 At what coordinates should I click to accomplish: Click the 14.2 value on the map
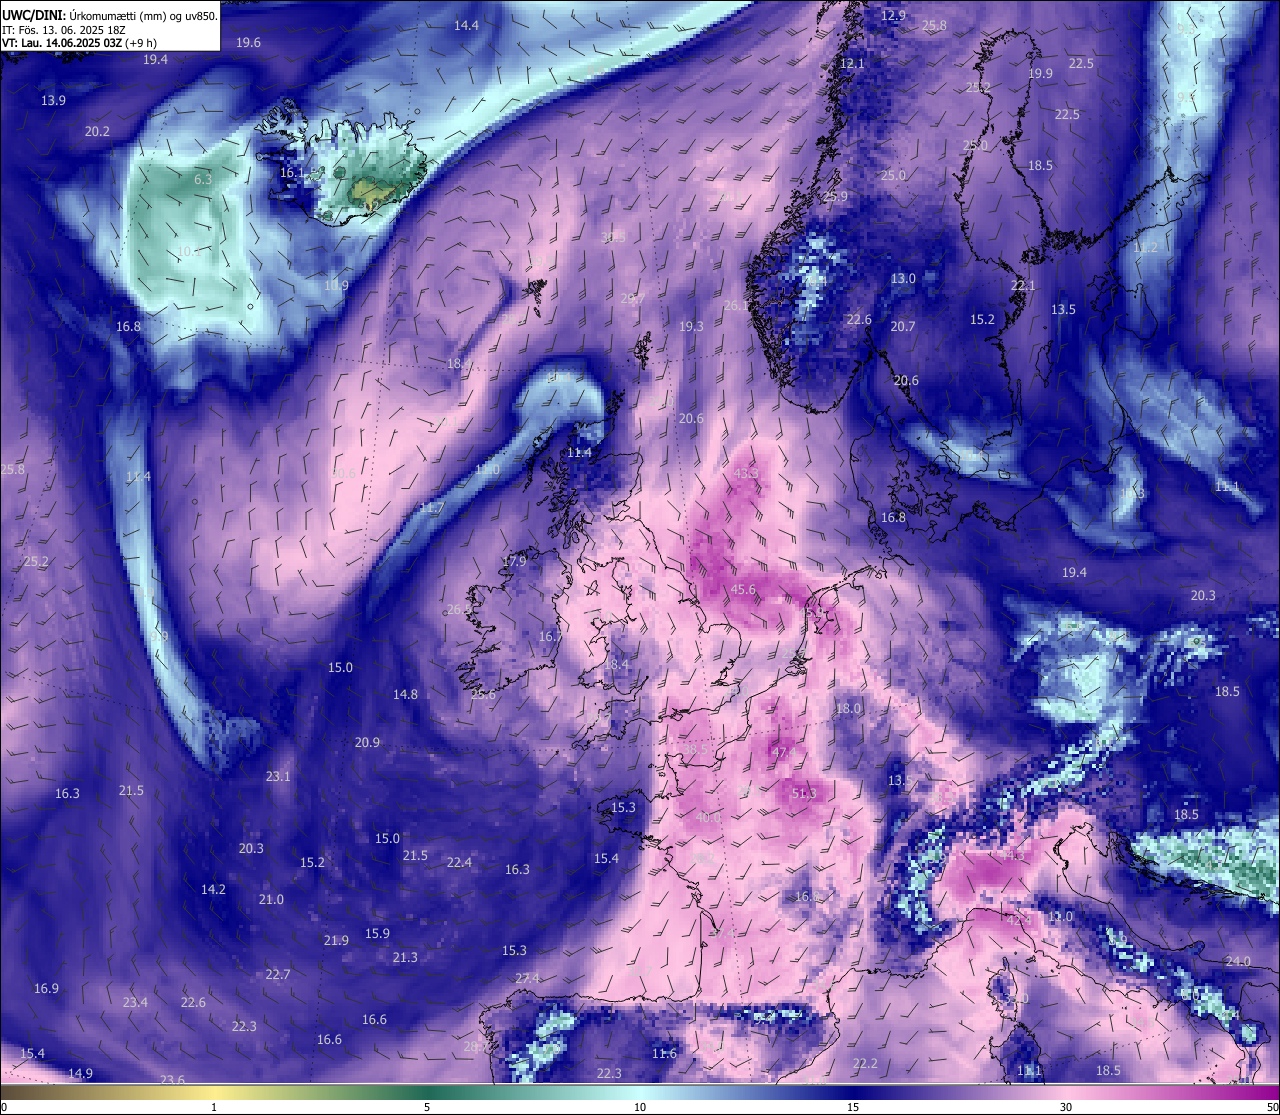click(x=213, y=889)
